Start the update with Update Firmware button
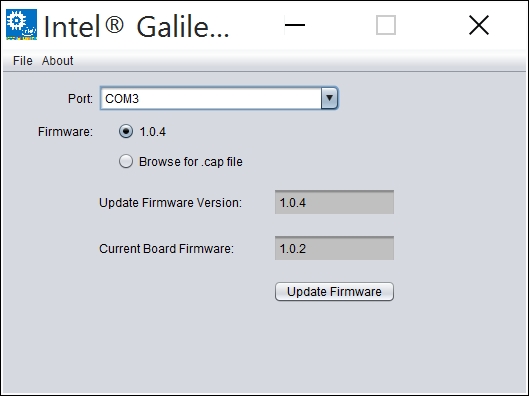 334,291
